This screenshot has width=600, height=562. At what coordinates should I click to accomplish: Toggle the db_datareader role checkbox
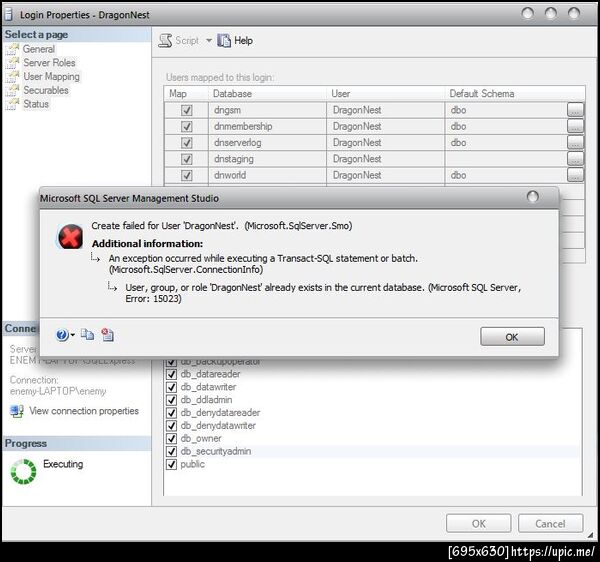[171, 374]
